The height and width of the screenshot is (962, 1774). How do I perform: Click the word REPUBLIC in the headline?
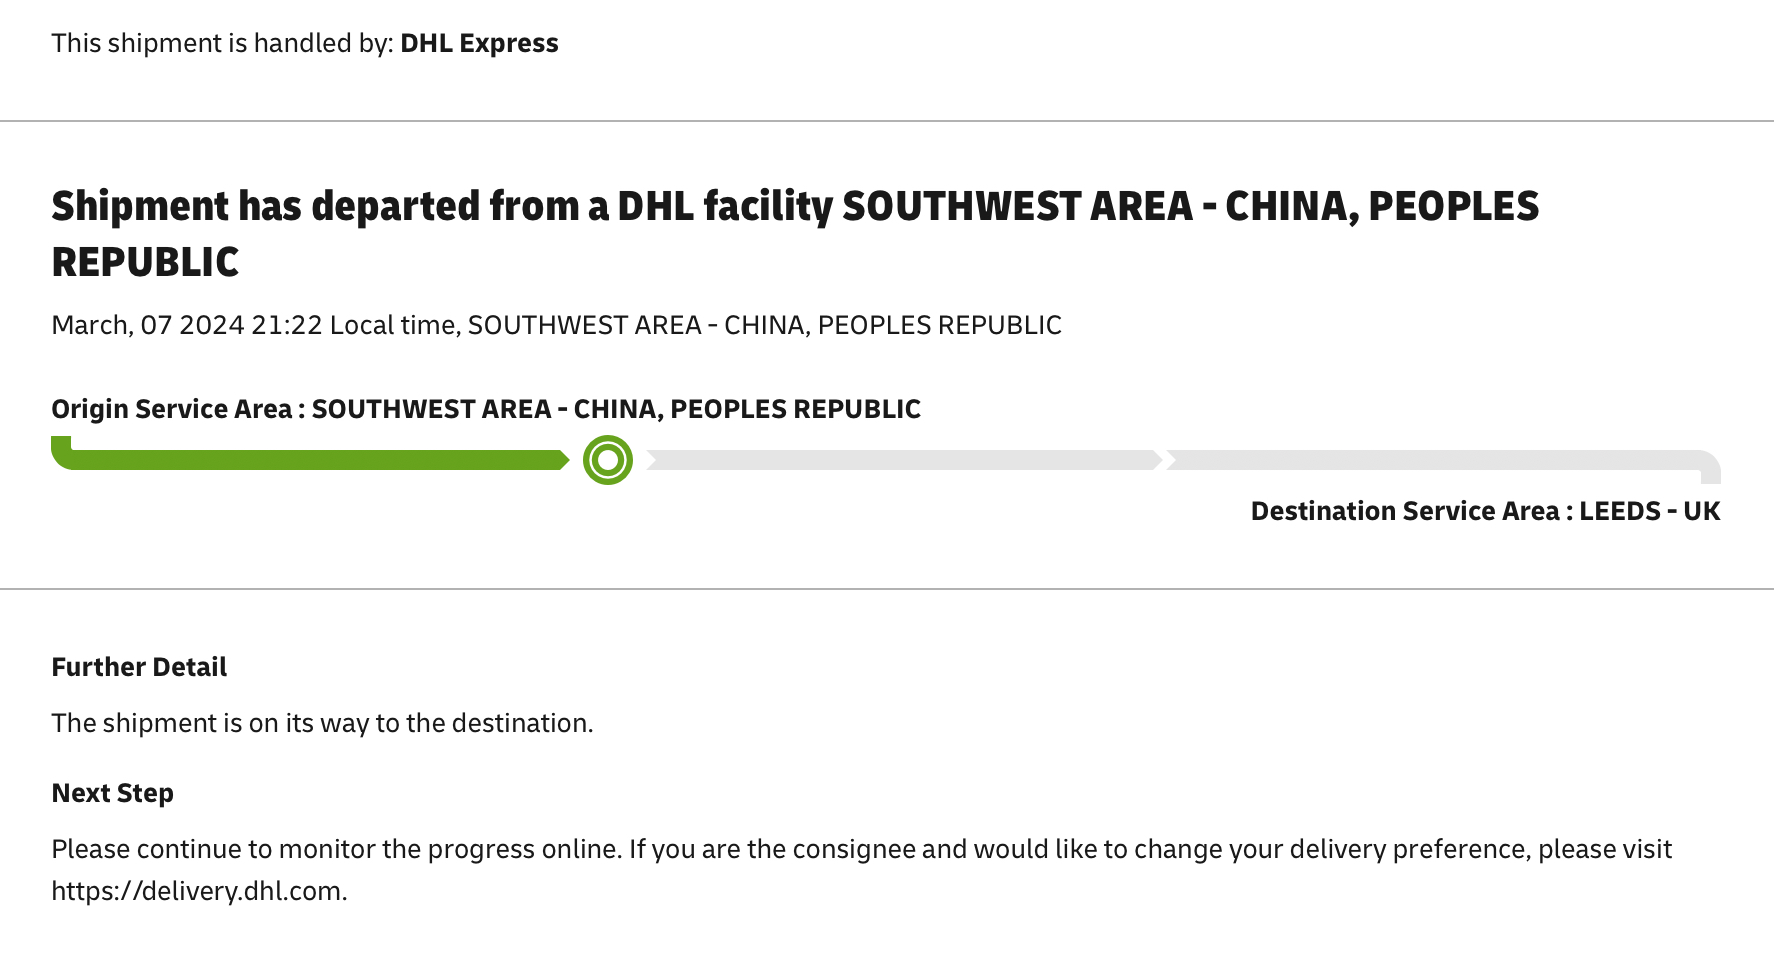coord(145,263)
